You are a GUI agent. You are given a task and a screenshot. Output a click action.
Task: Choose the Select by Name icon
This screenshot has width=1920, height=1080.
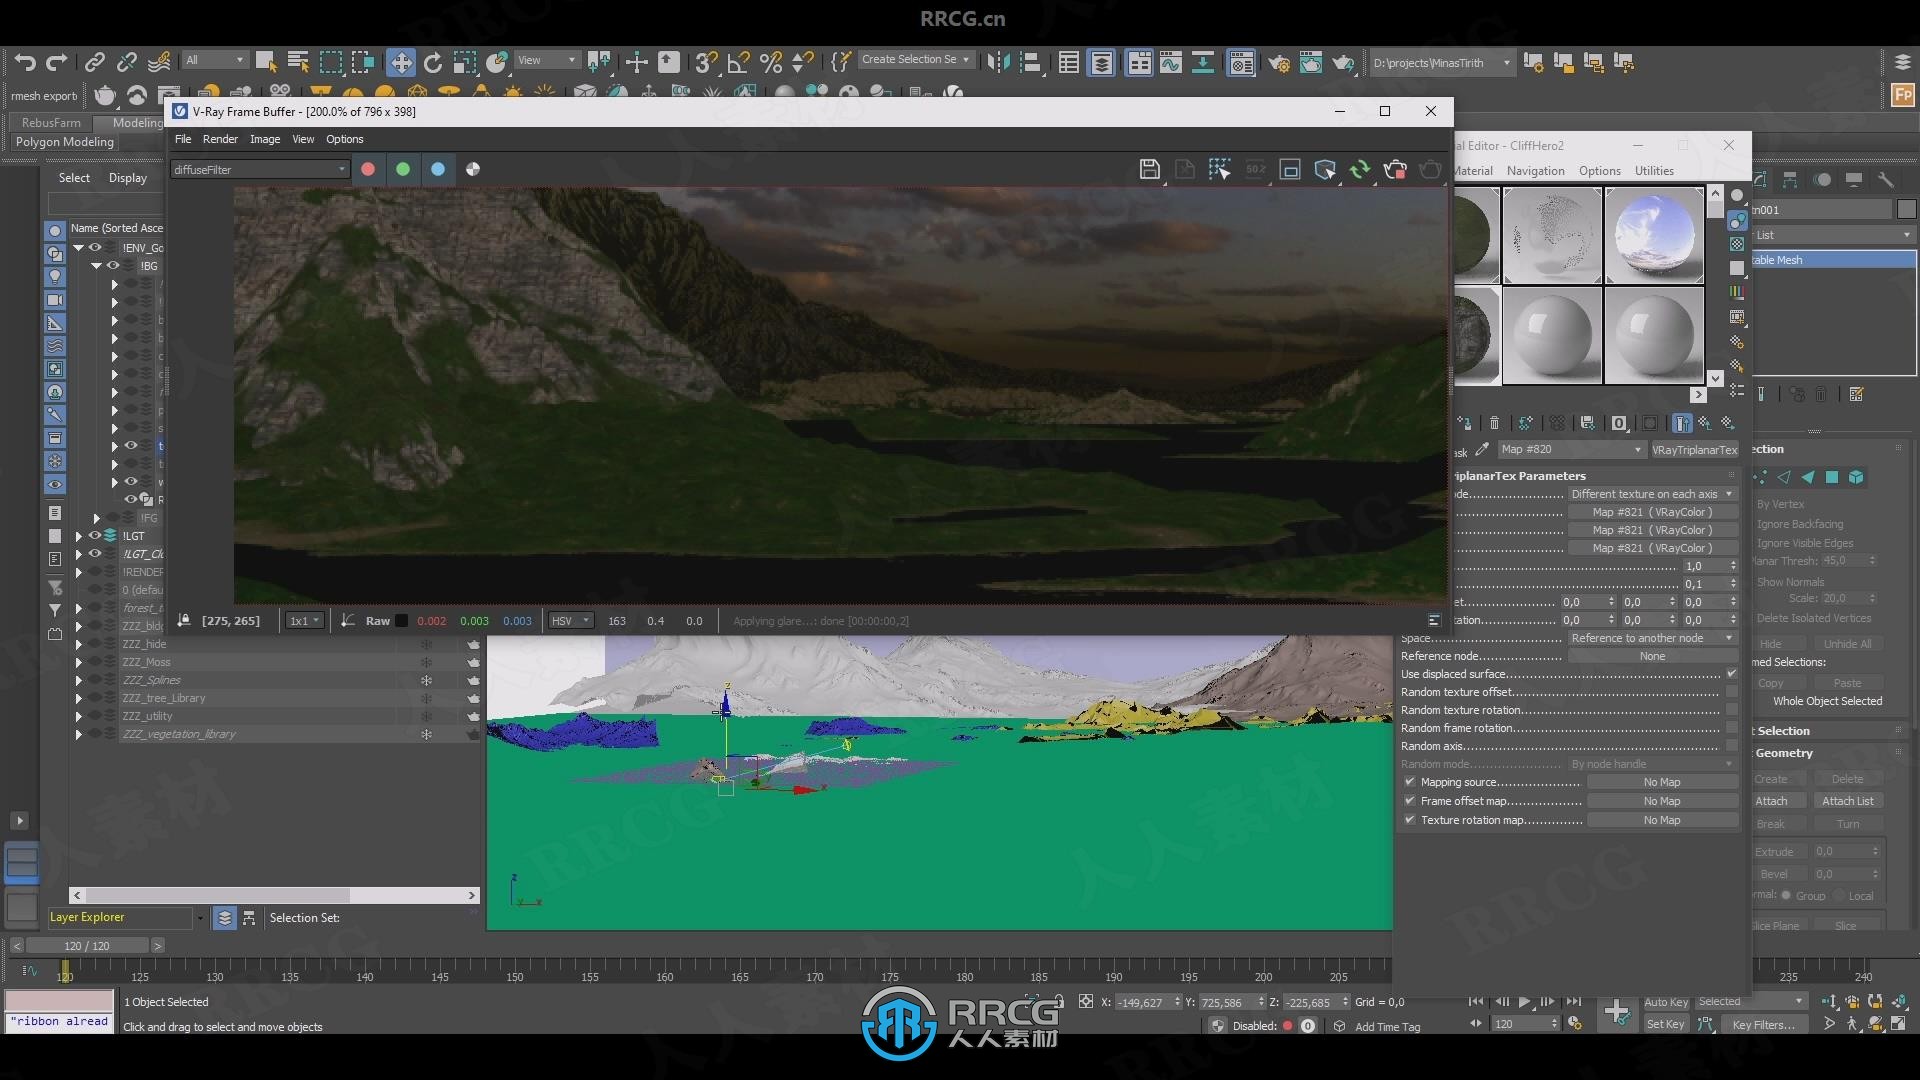pyautogui.click(x=298, y=62)
